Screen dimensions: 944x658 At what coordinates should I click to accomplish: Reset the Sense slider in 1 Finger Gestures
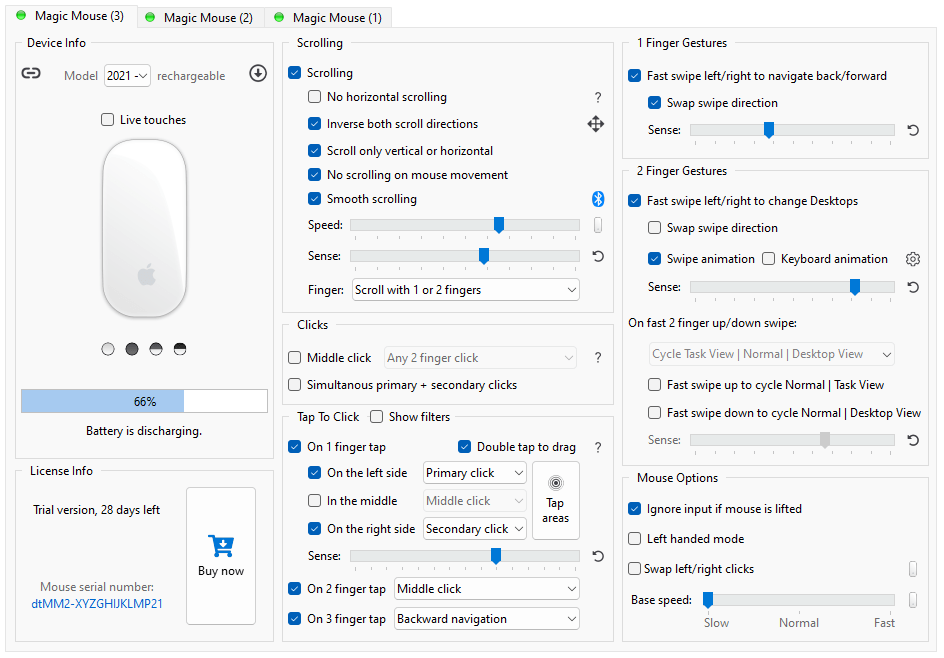[912, 130]
